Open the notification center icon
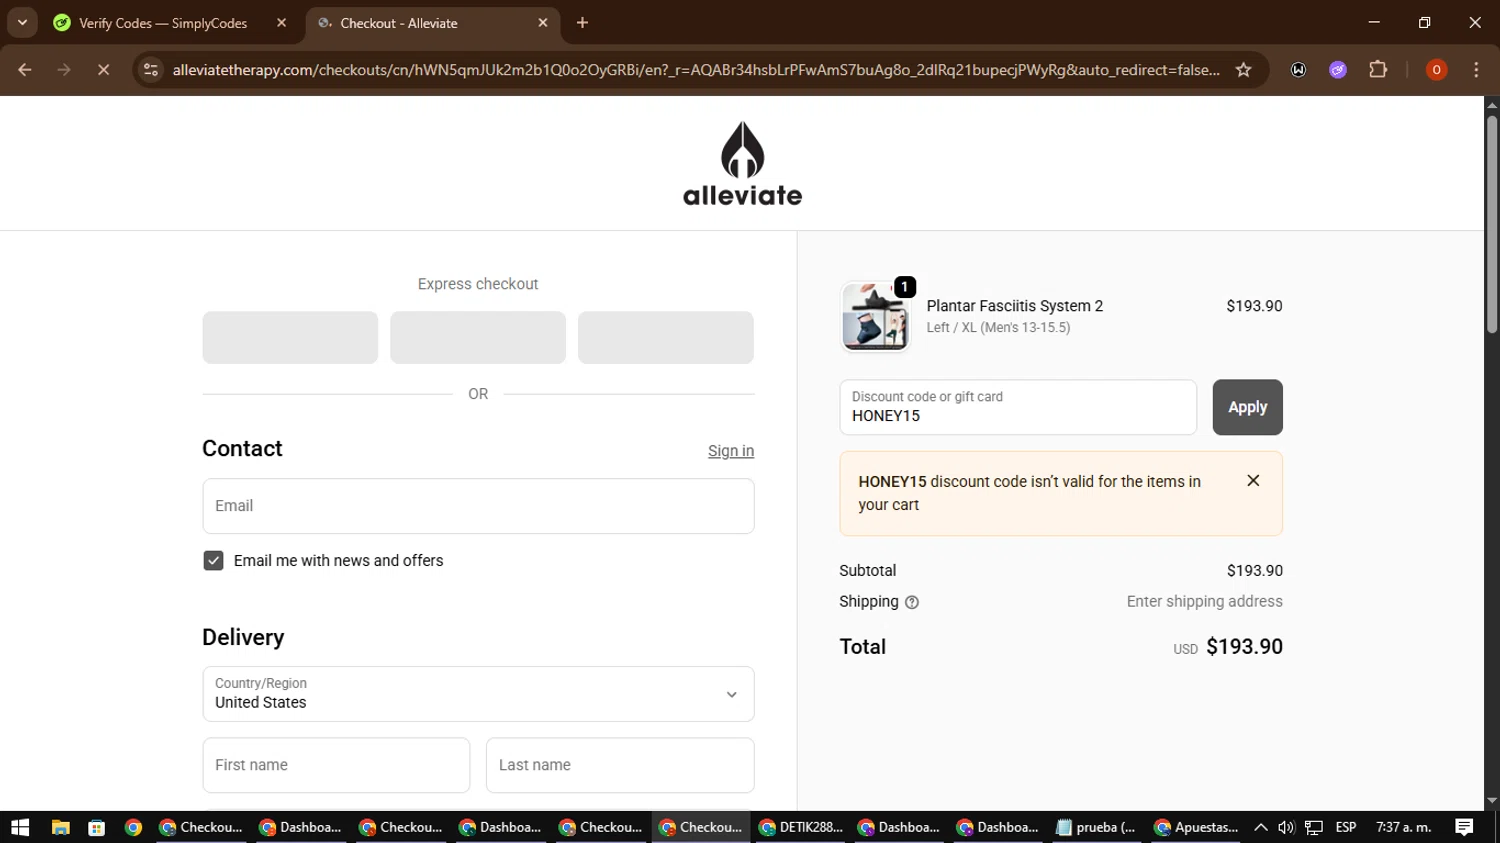 (x=1464, y=827)
